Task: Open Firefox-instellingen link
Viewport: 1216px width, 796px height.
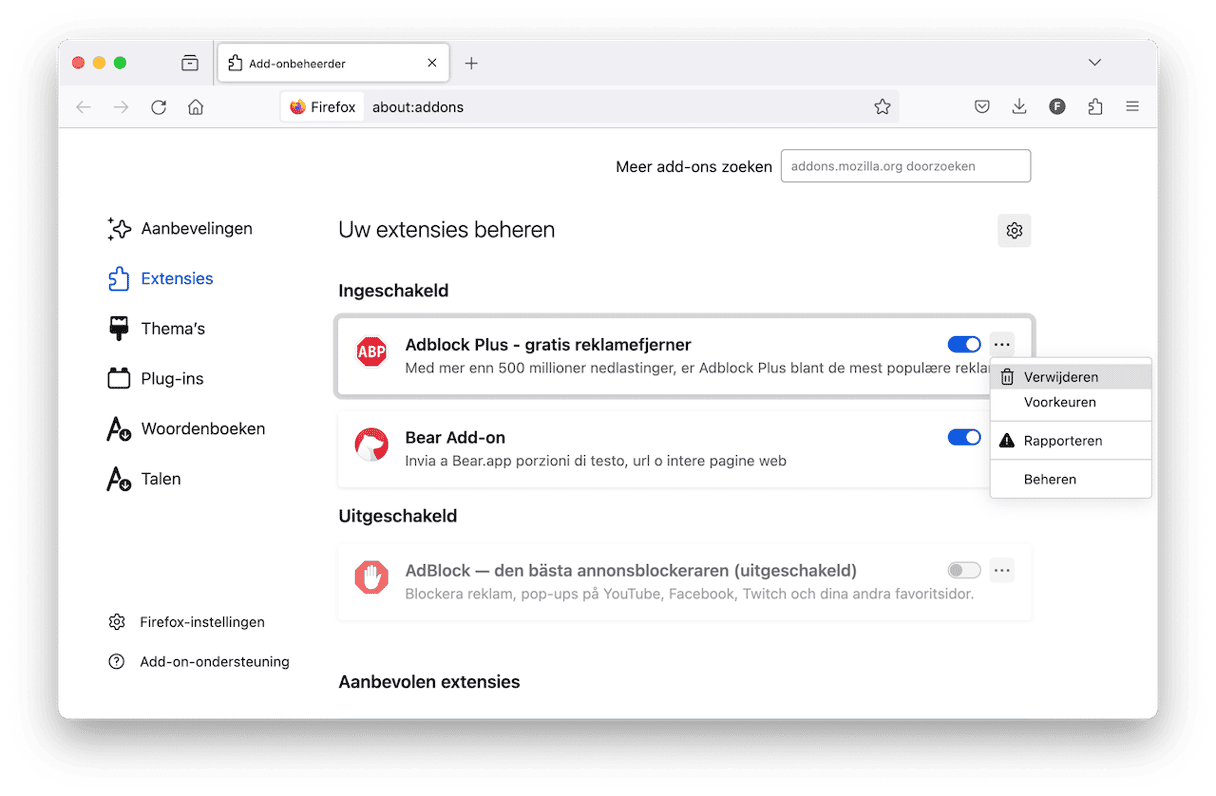Action: [187, 622]
